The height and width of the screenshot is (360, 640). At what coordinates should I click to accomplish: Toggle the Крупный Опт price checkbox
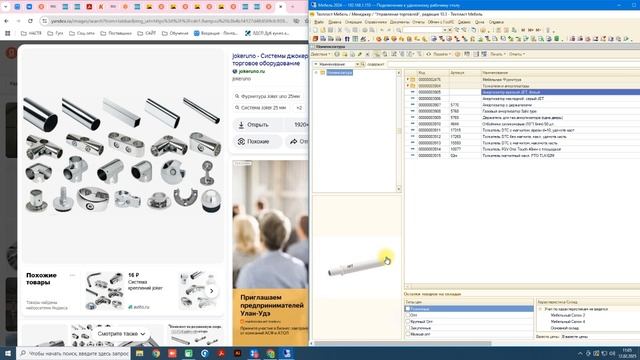pyautogui.click(x=407, y=322)
